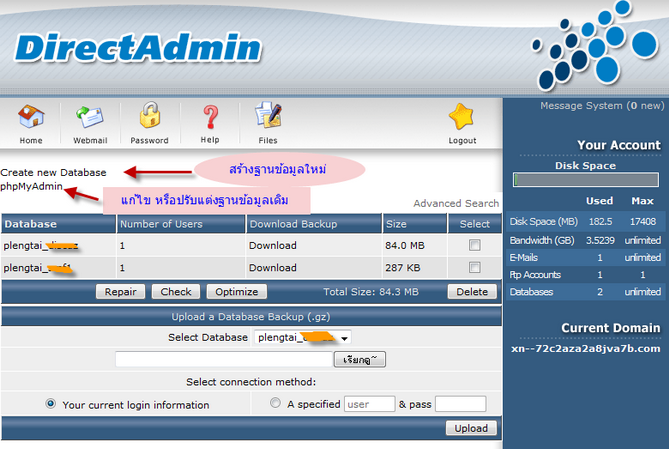Focus the specified user text field

[369, 404]
